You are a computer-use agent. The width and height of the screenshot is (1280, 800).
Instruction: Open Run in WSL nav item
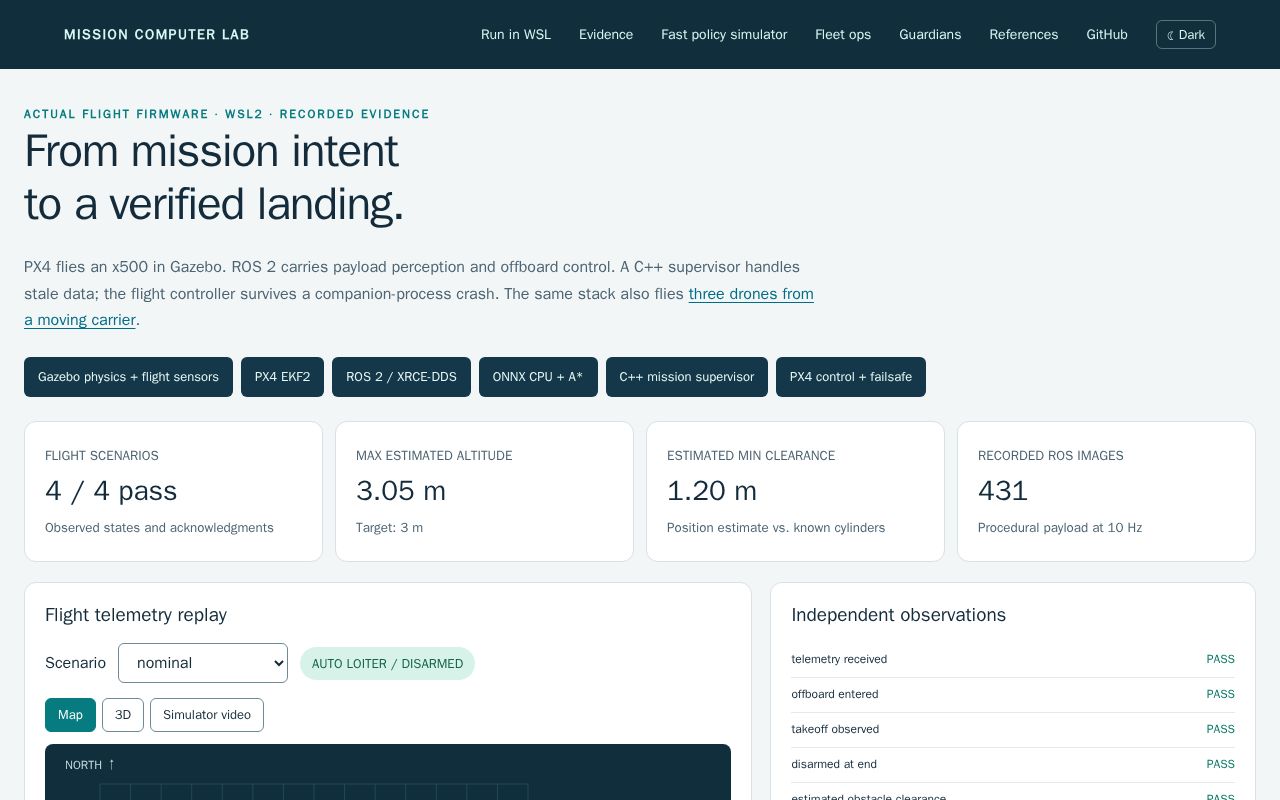pyautogui.click(x=516, y=34)
